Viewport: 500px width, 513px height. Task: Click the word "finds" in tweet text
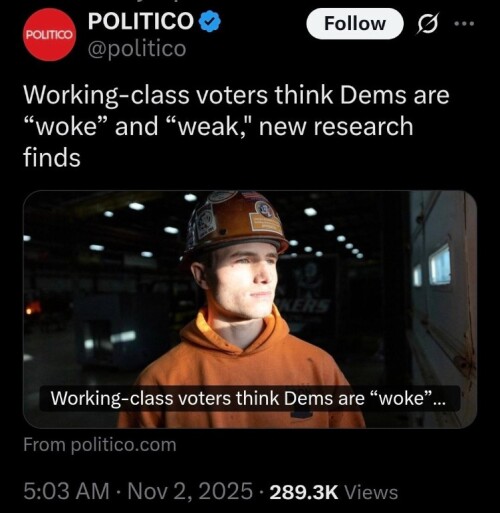52,157
